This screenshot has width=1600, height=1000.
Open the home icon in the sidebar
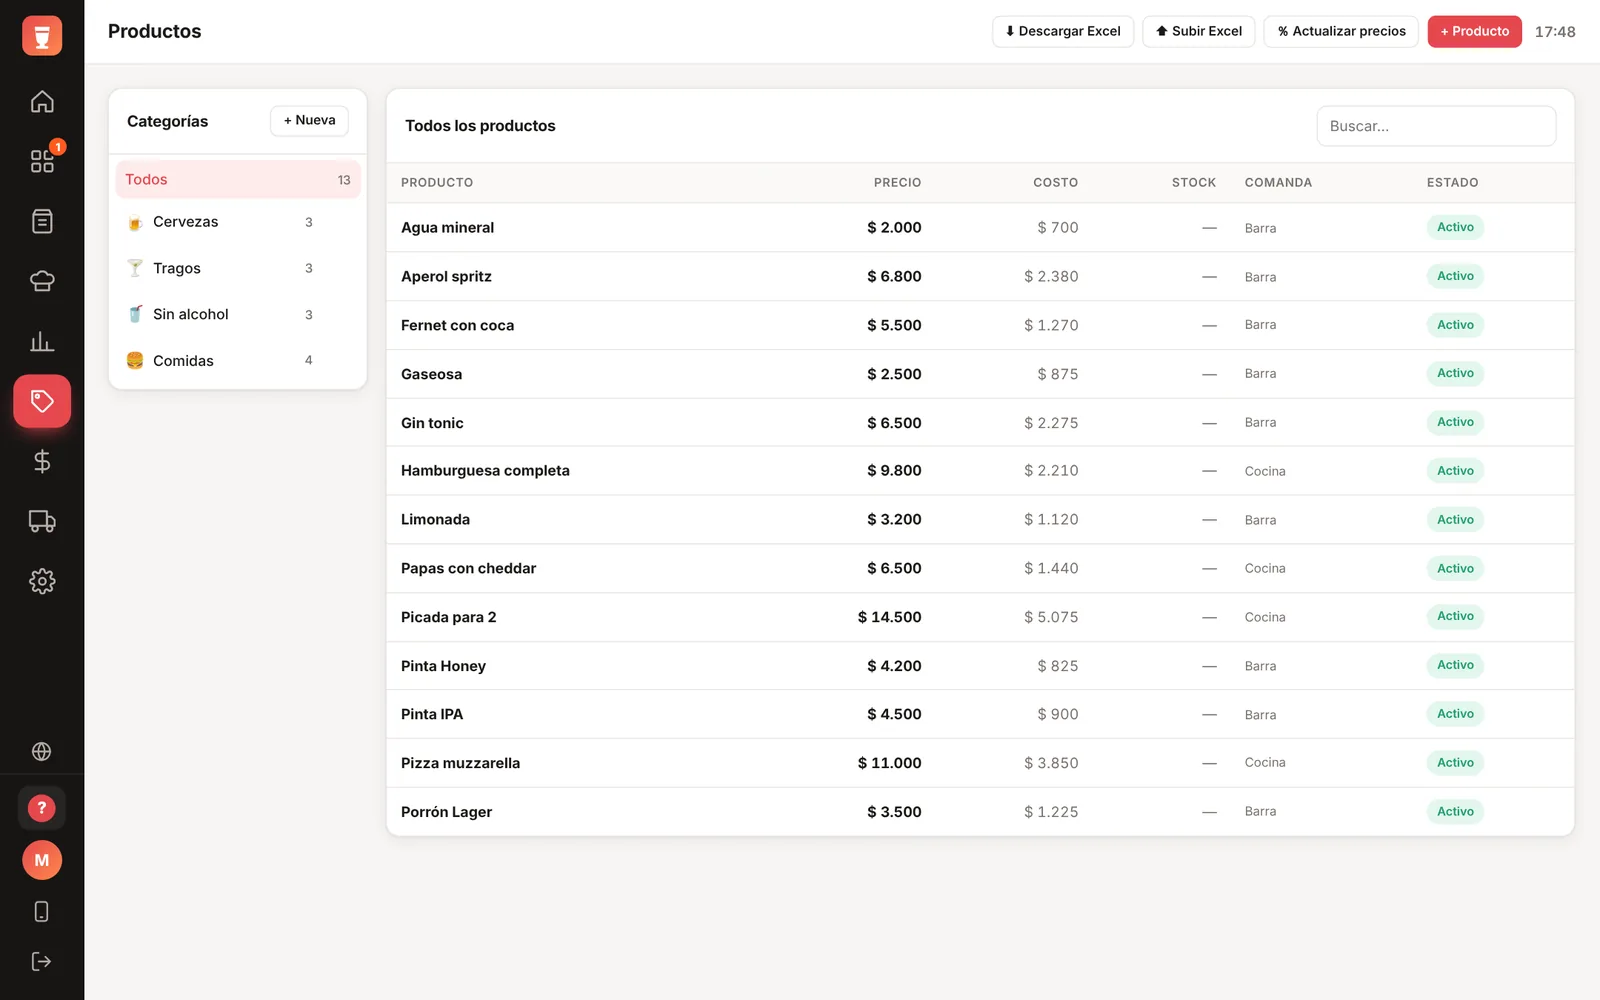42,101
